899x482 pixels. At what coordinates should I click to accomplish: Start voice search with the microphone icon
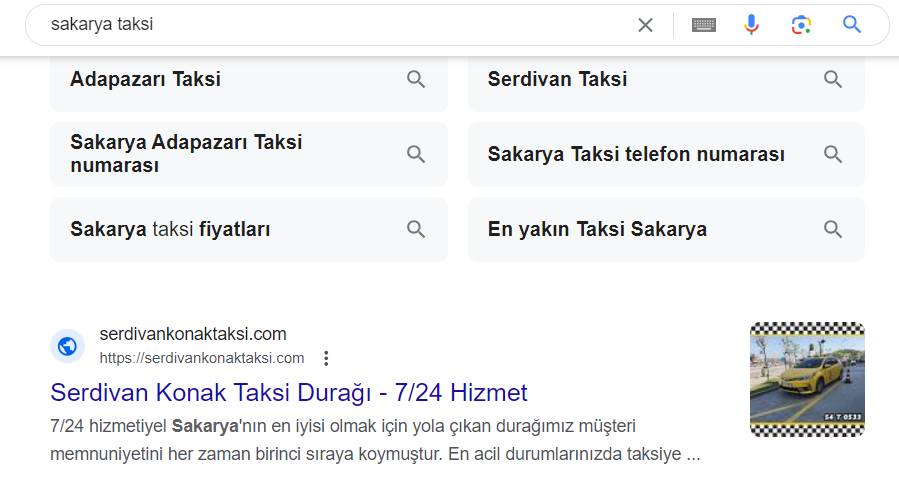[751, 25]
